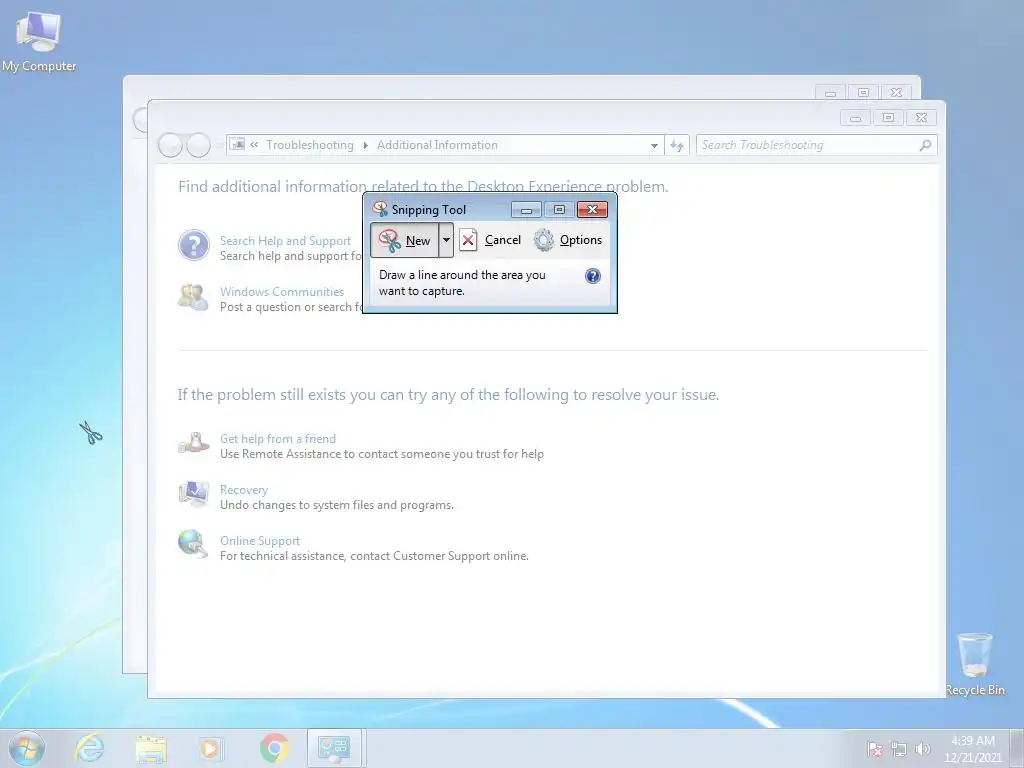Expand the address bar history dropdown
The width and height of the screenshot is (1024, 768).
[x=654, y=146]
